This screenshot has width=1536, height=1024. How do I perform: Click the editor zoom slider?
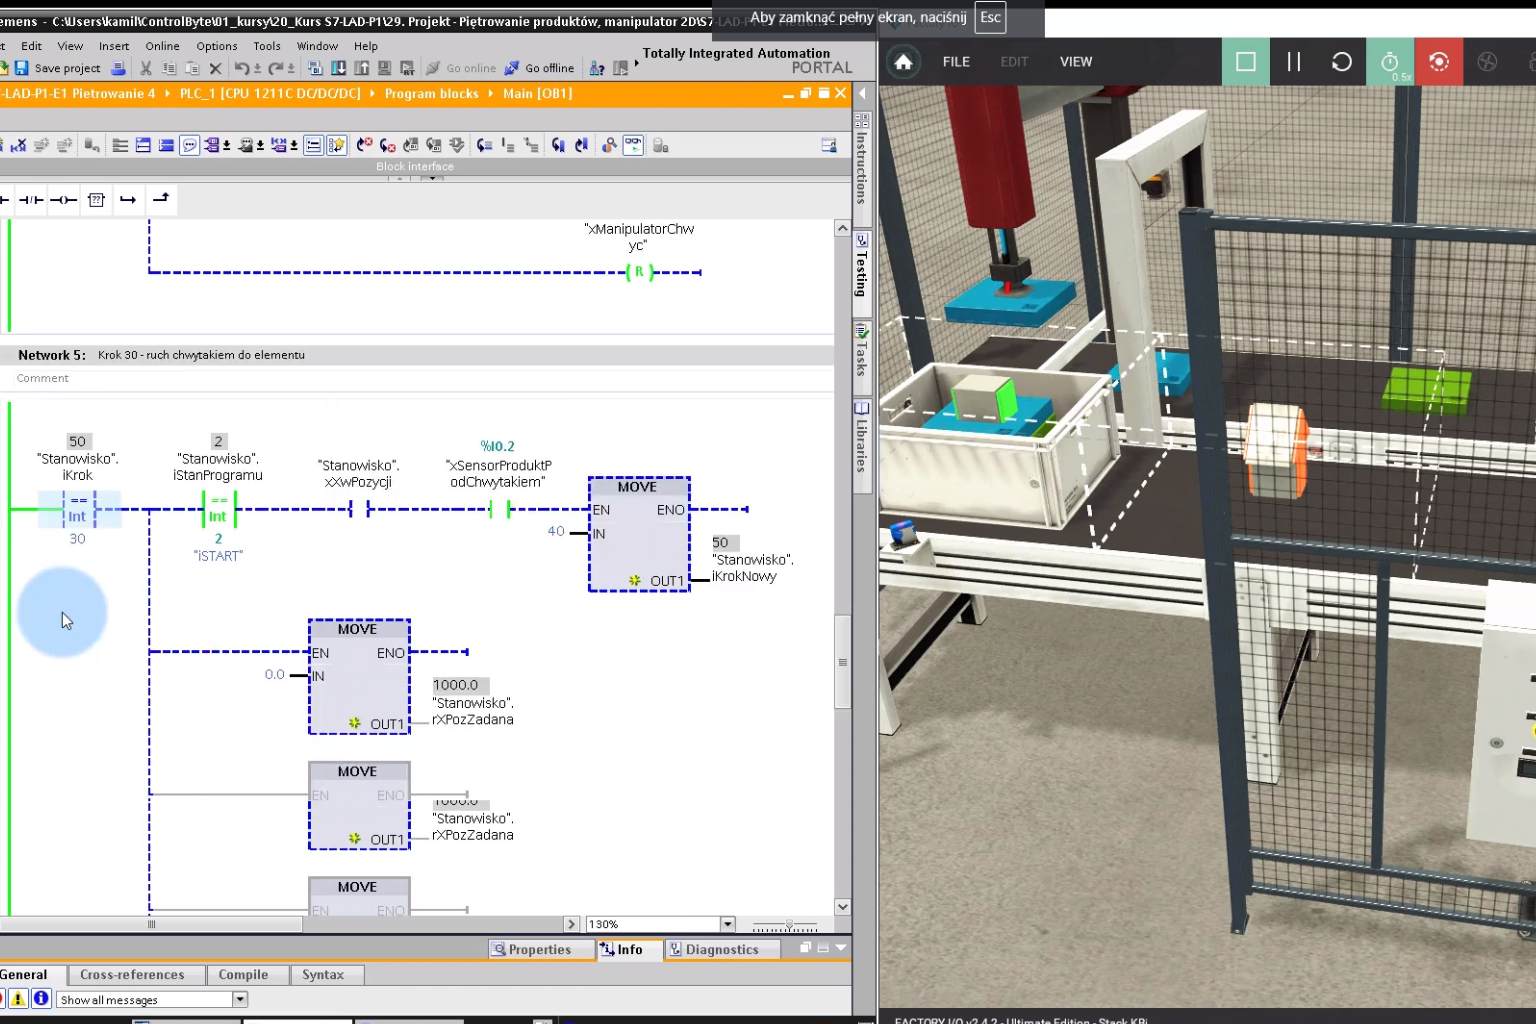788,925
